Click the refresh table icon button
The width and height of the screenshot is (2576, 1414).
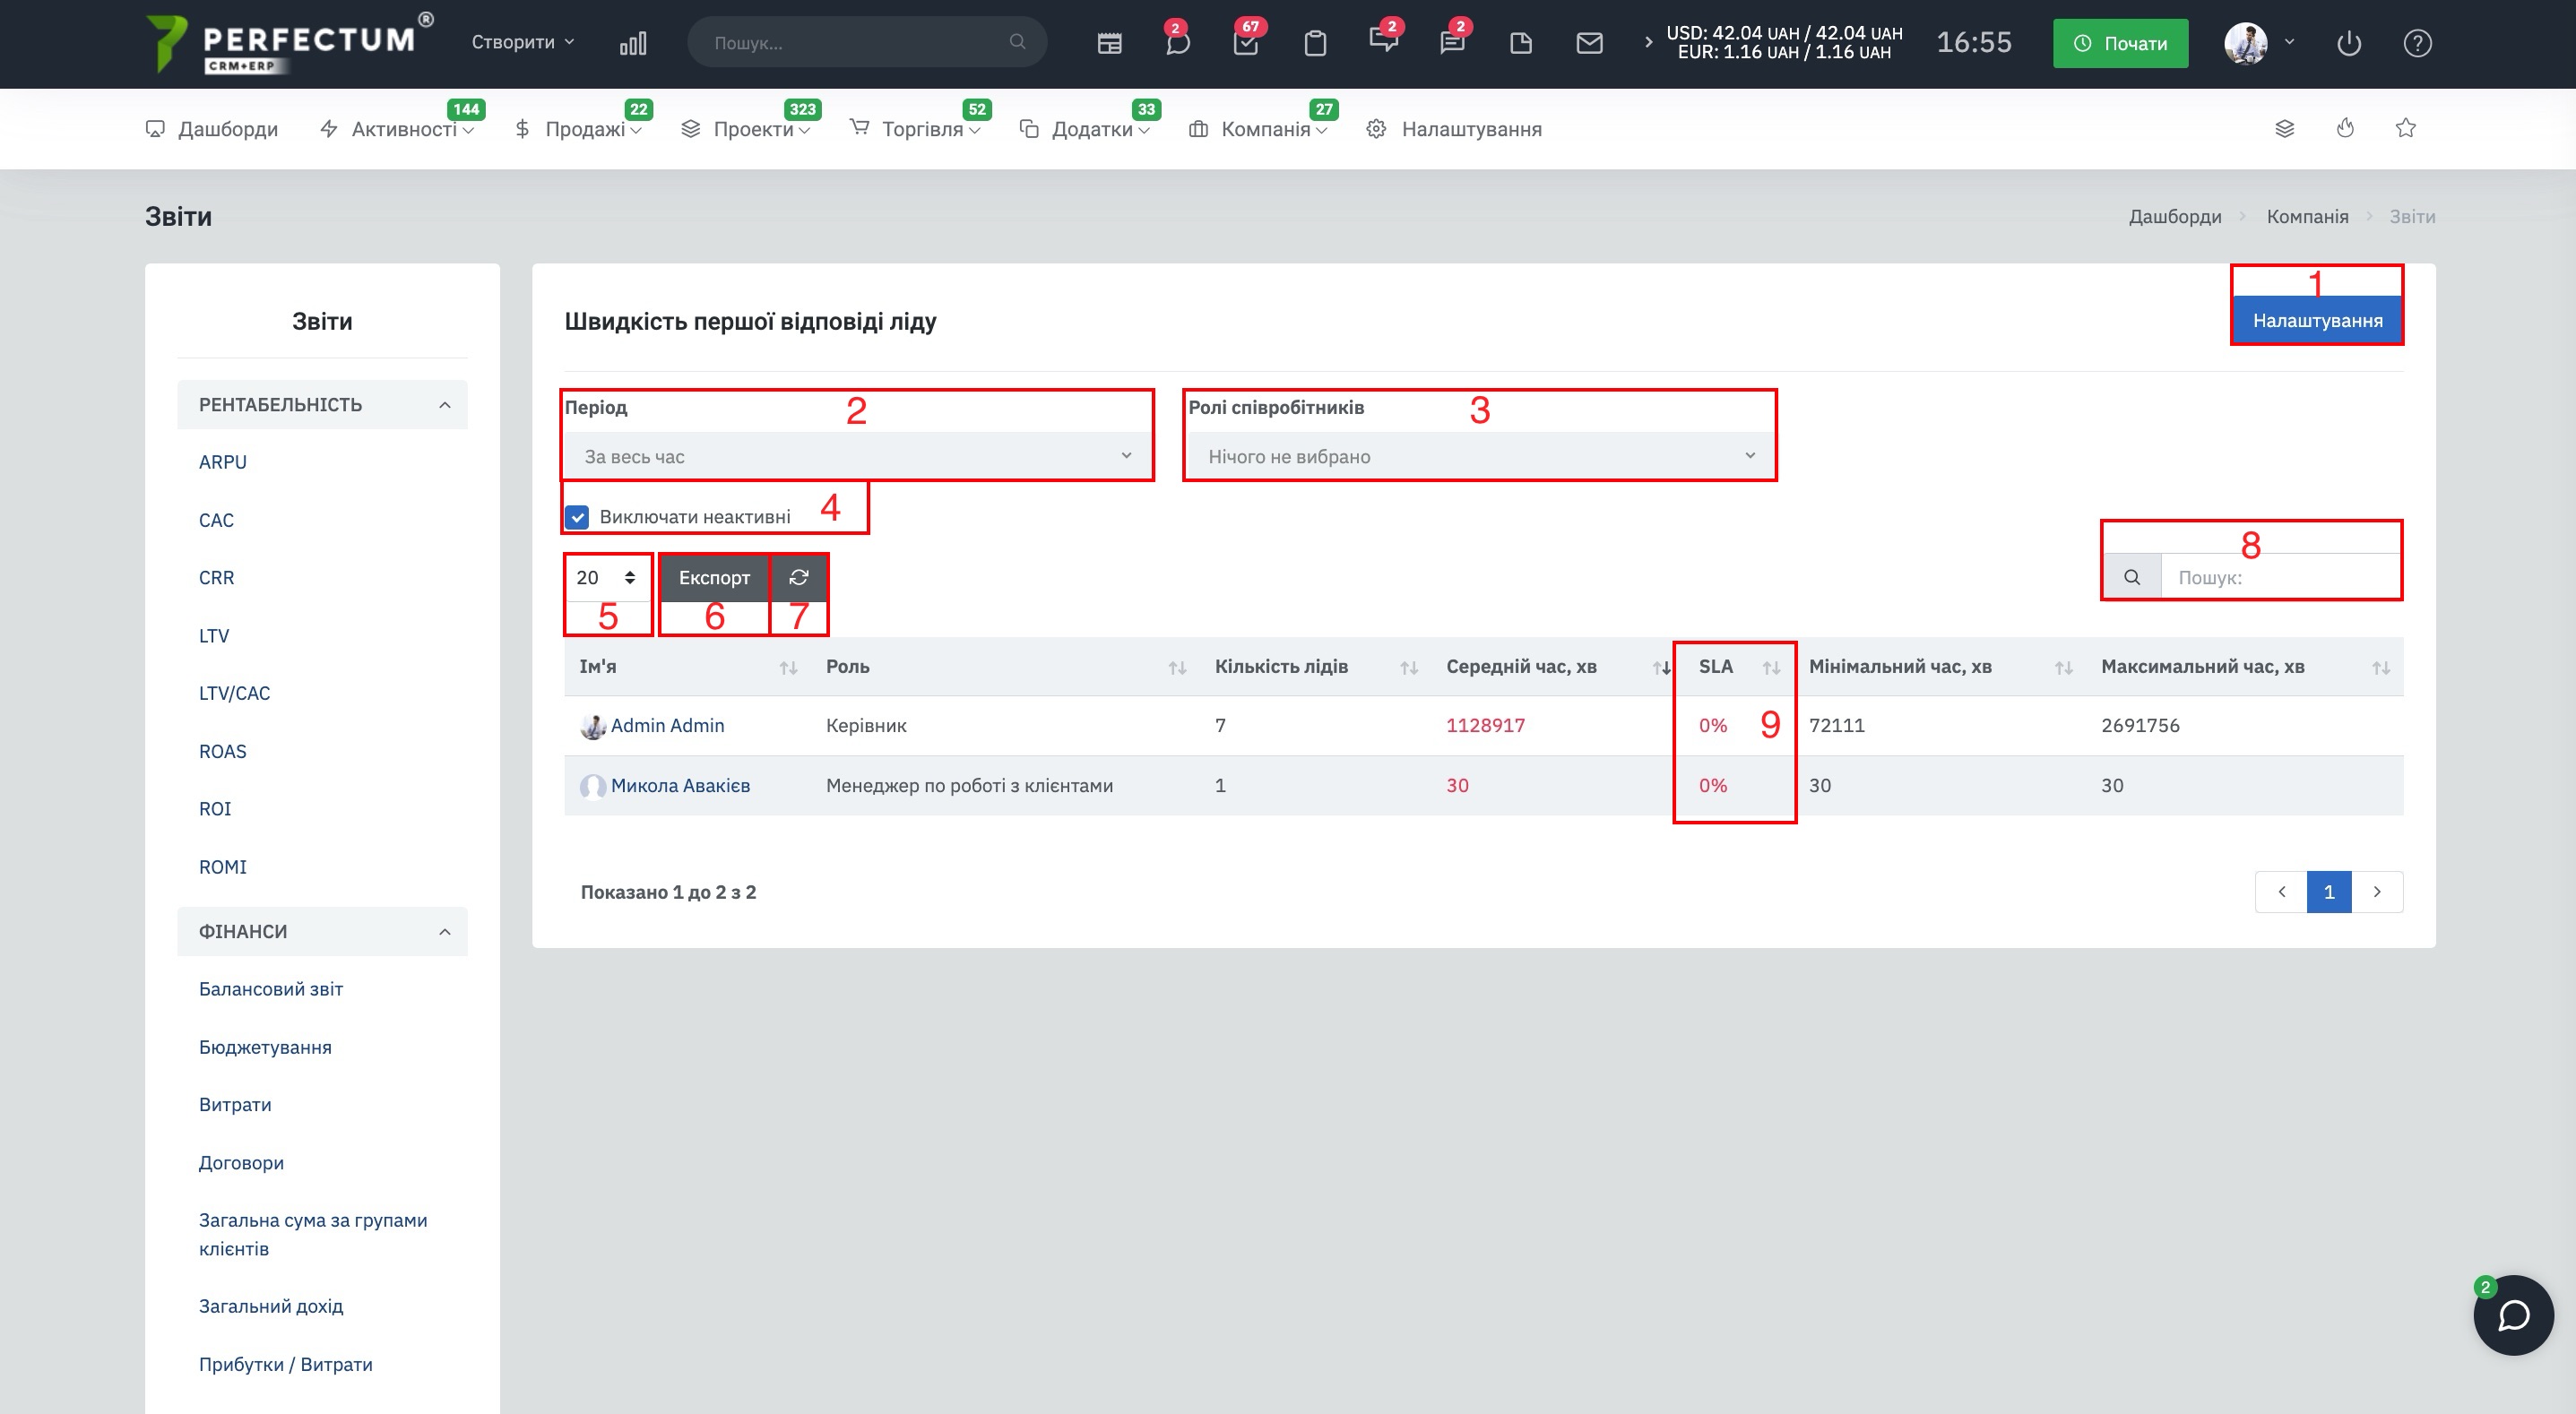tap(798, 577)
